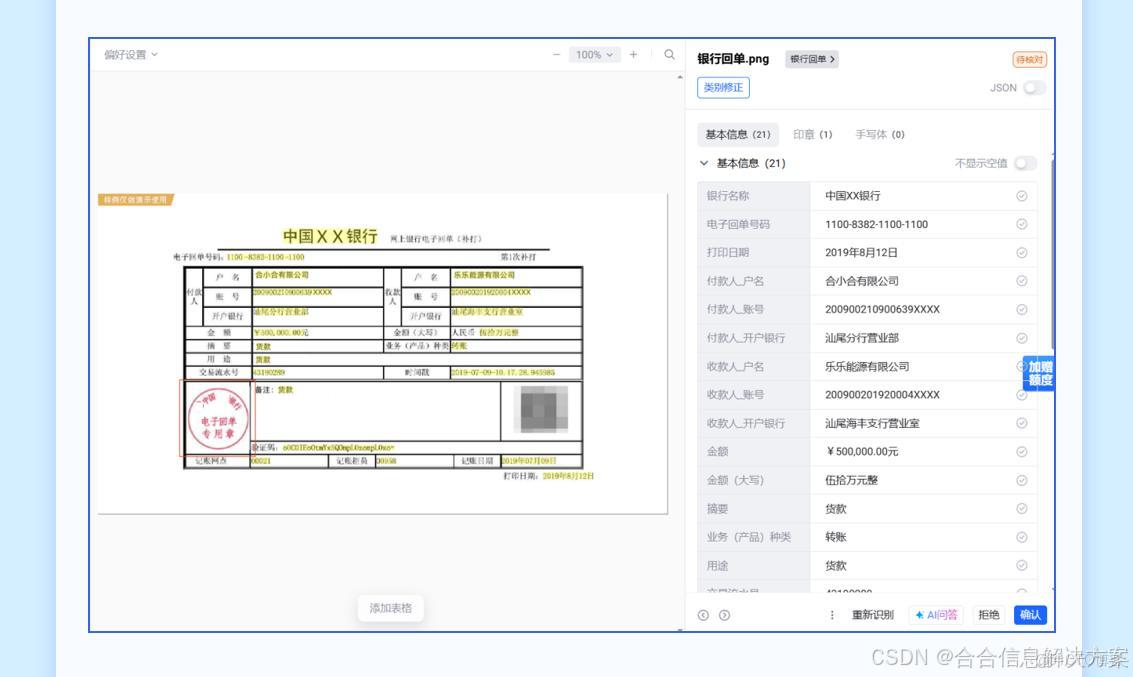Enable the 不显示空值 switch
1133x677 pixels.
point(1027,162)
